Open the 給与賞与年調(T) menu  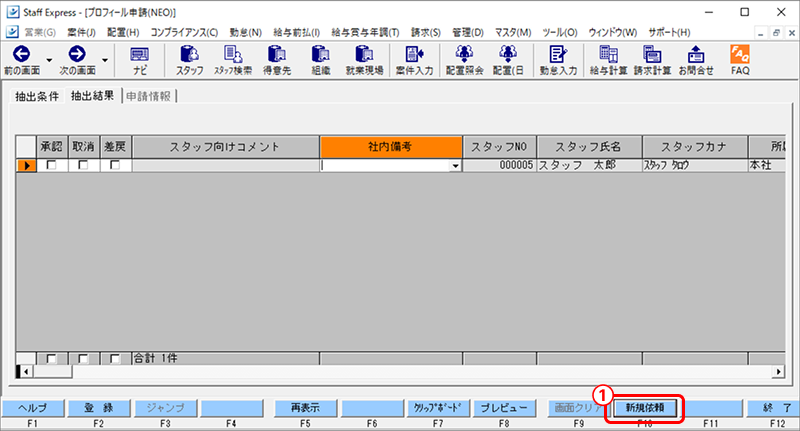[365, 32]
